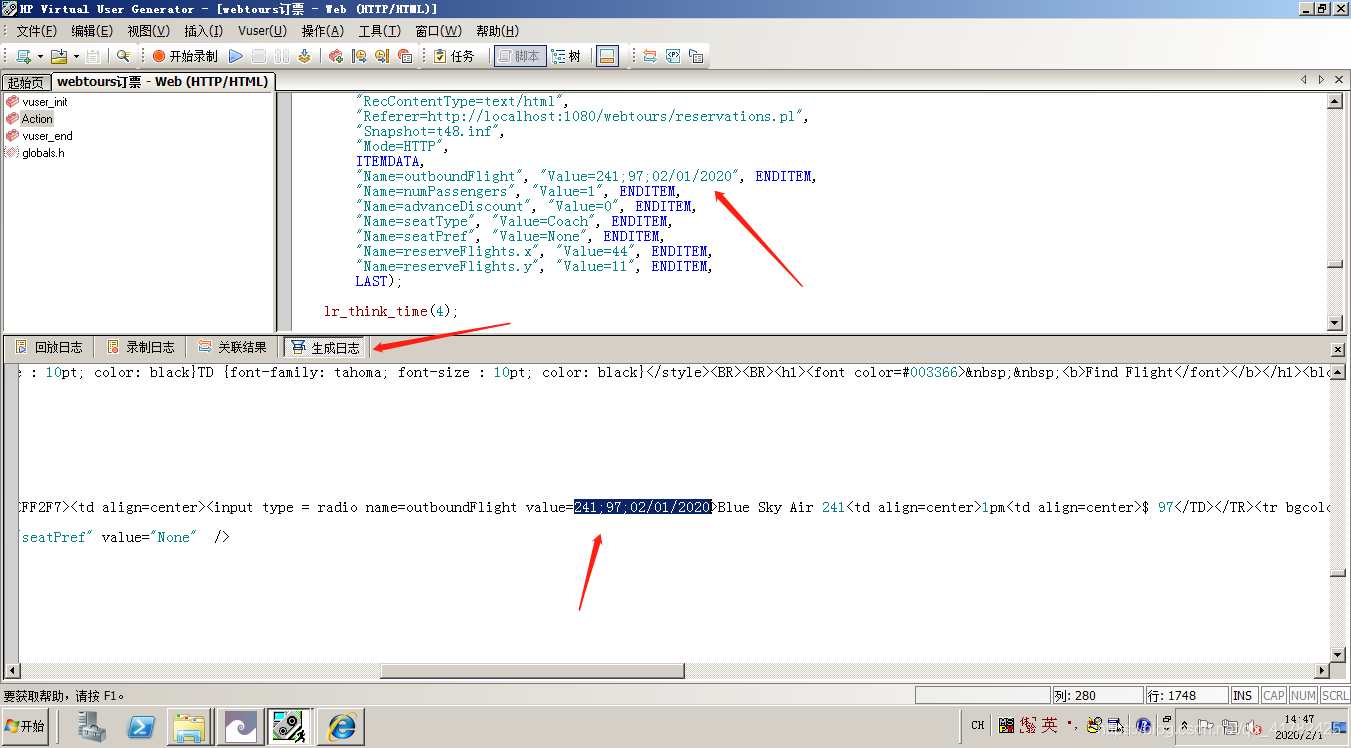Viewport: 1351px width, 748px height.
Task: Click the muted volume speaker tray icon
Action: [x=1253, y=726]
